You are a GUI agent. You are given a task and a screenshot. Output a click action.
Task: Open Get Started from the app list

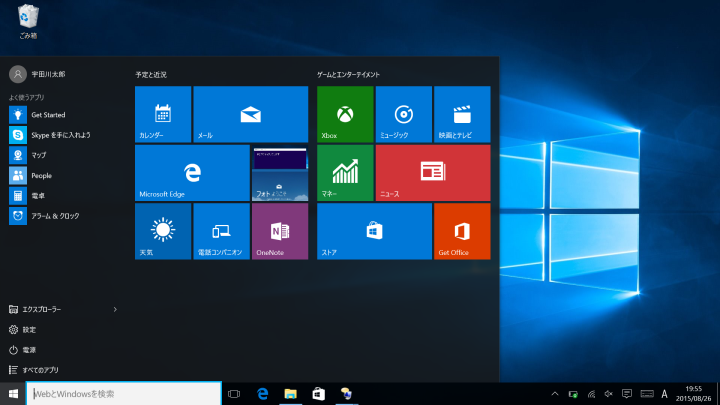tap(47, 115)
